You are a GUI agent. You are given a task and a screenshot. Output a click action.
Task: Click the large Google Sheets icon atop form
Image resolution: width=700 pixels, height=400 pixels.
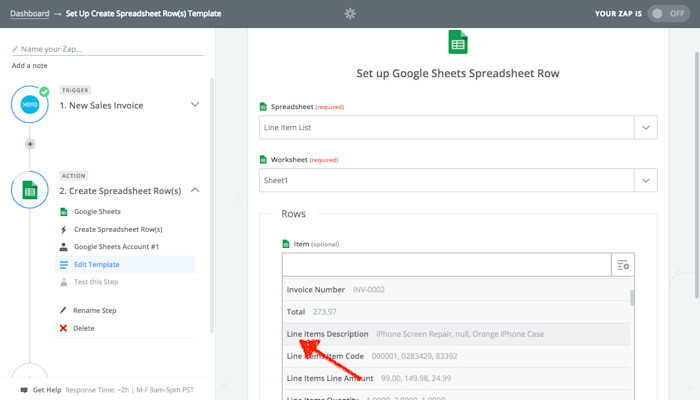click(458, 42)
